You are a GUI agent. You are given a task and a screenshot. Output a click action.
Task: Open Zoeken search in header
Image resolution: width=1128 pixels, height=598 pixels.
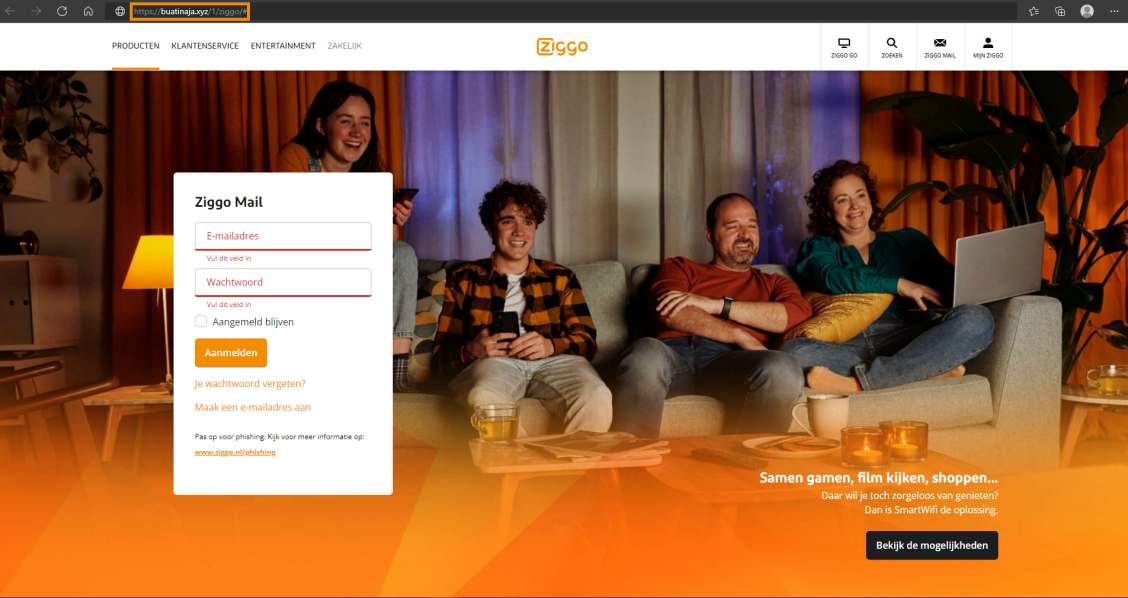coord(892,47)
